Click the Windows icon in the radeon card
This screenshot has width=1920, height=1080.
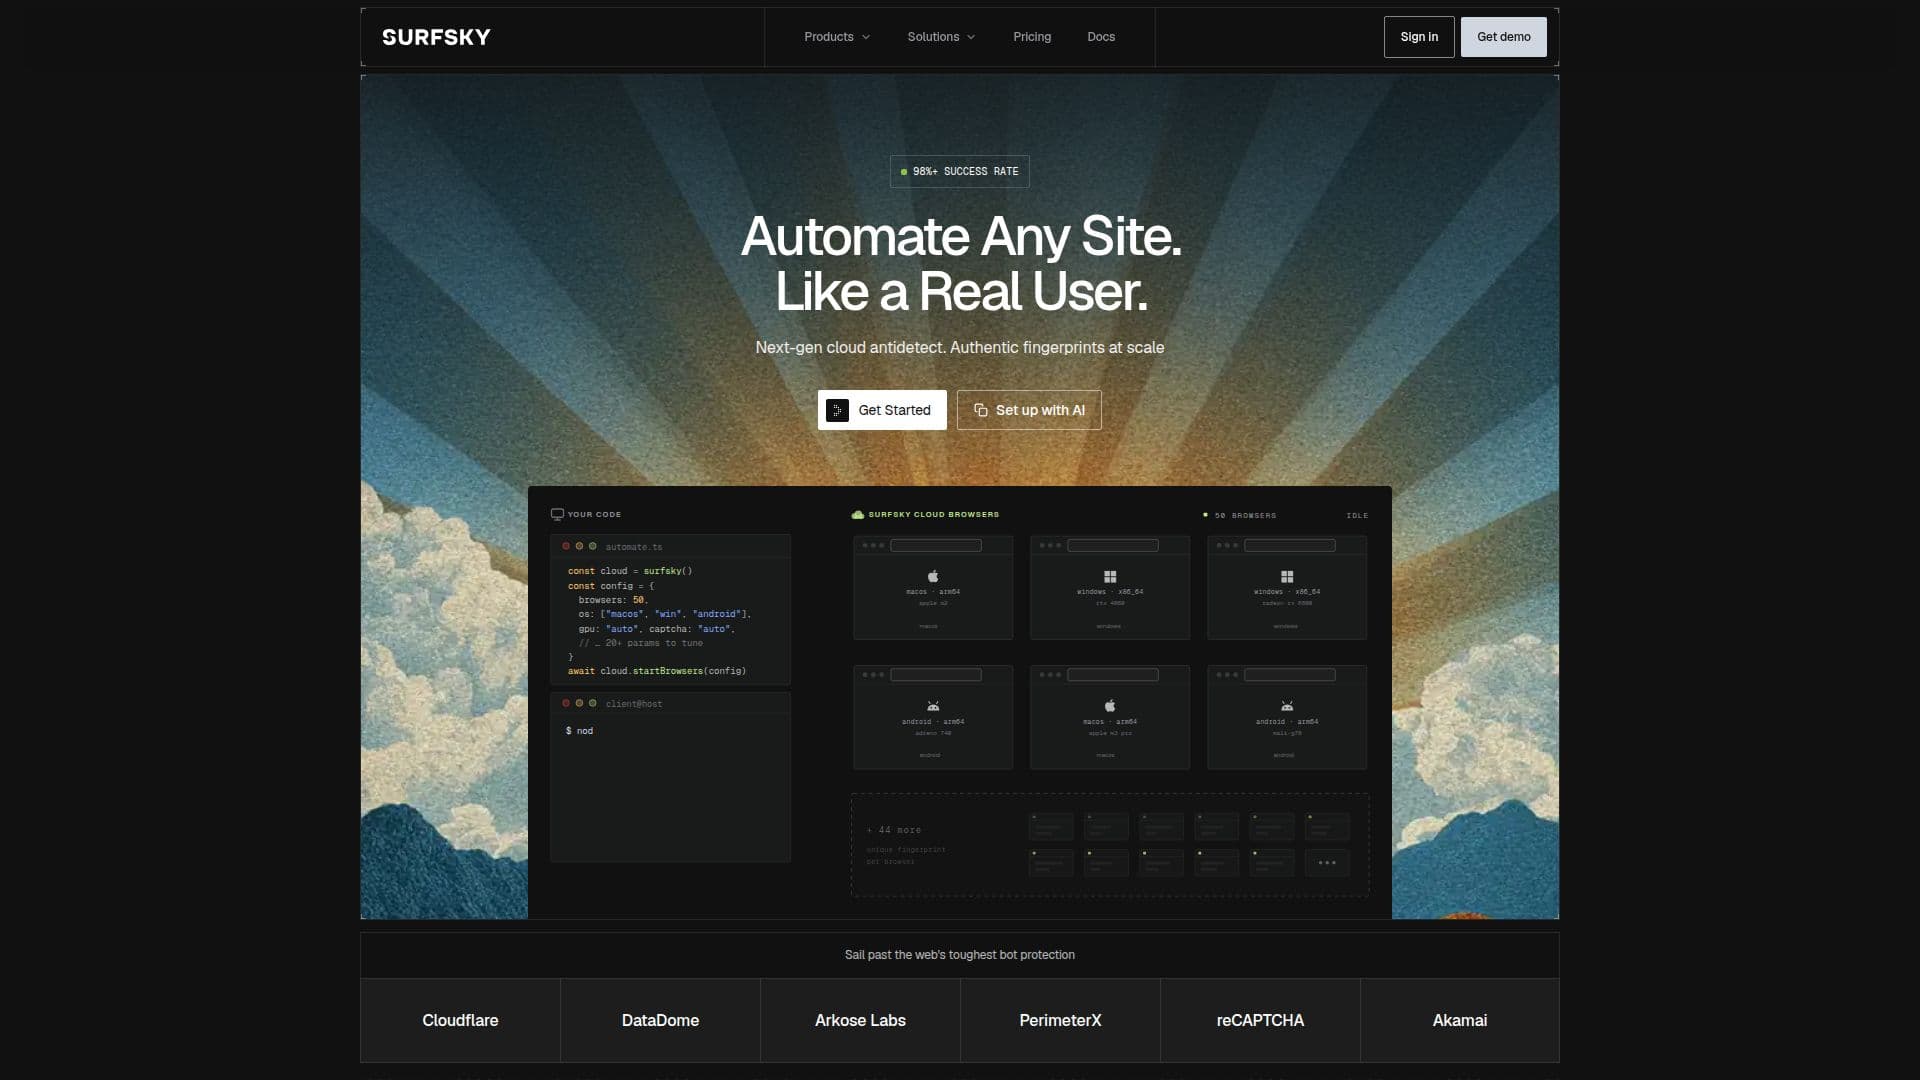pos(1287,577)
